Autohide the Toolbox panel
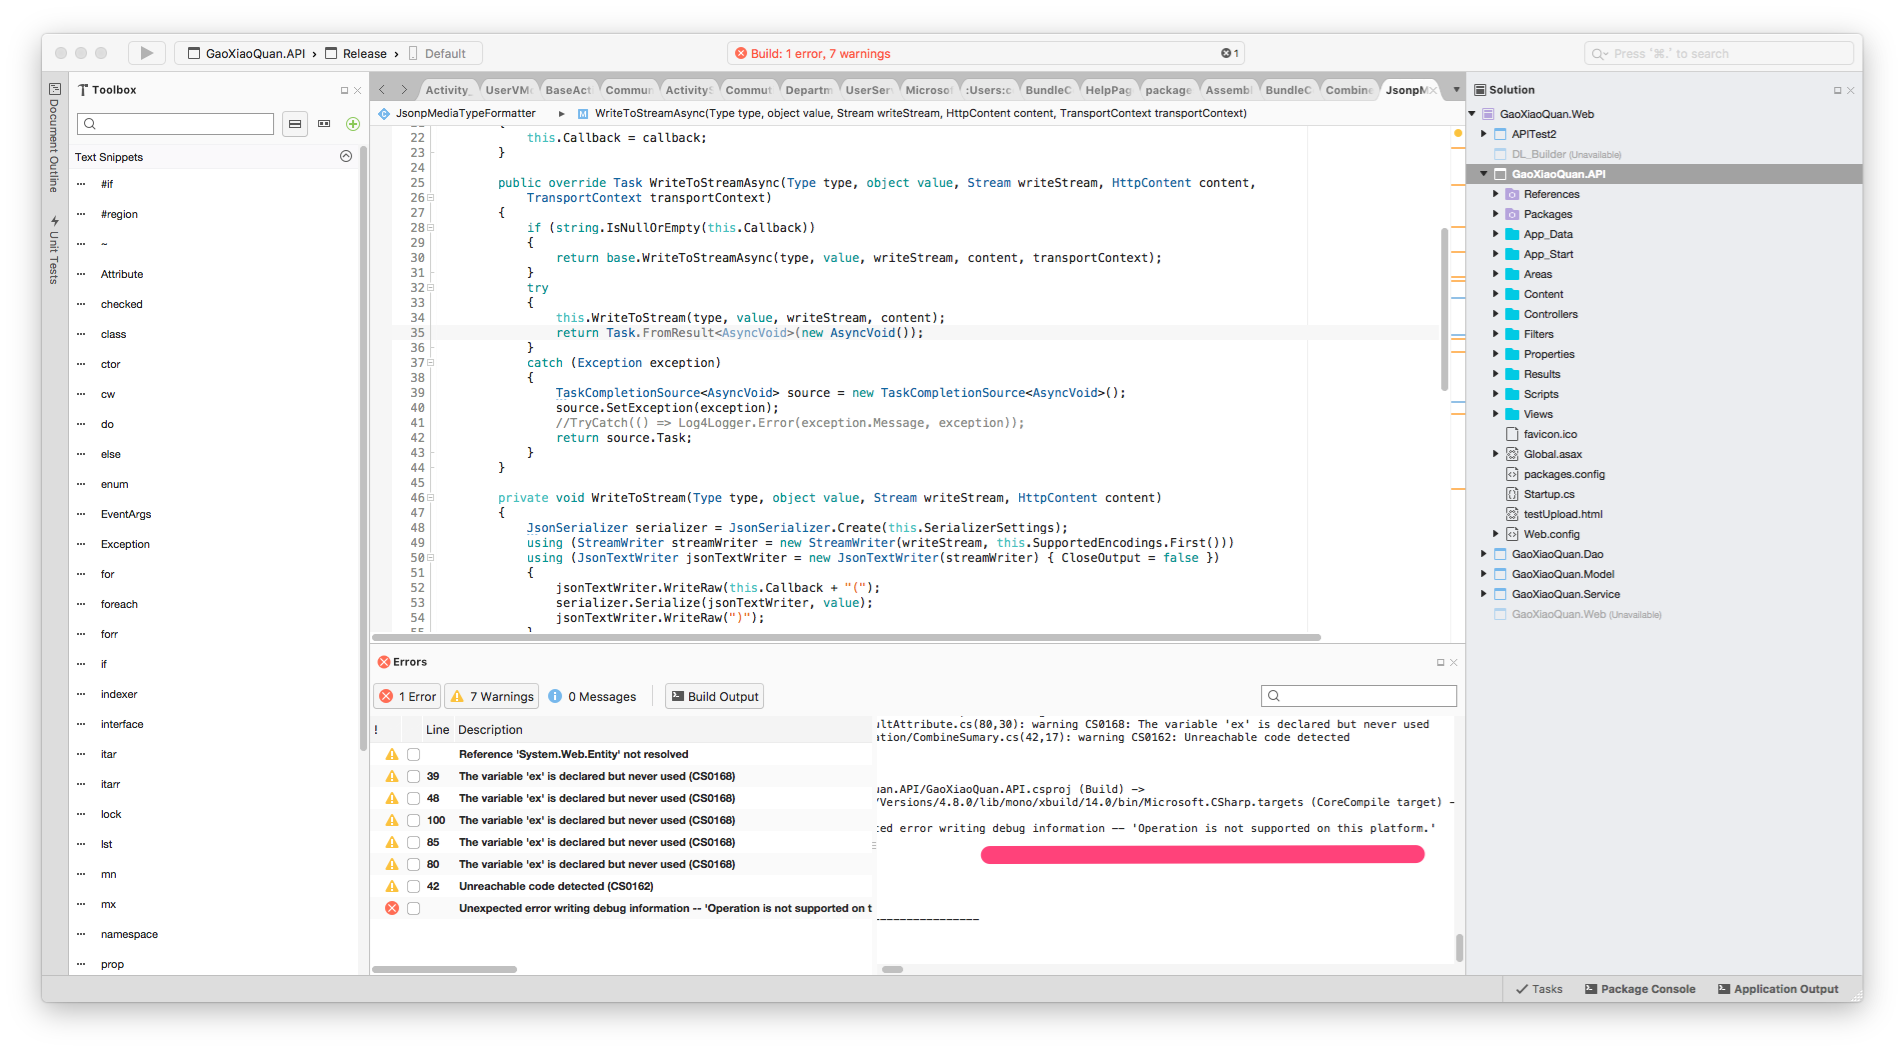Image resolution: width=1904 pixels, height=1052 pixels. pyautogui.click(x=344, y=90)
